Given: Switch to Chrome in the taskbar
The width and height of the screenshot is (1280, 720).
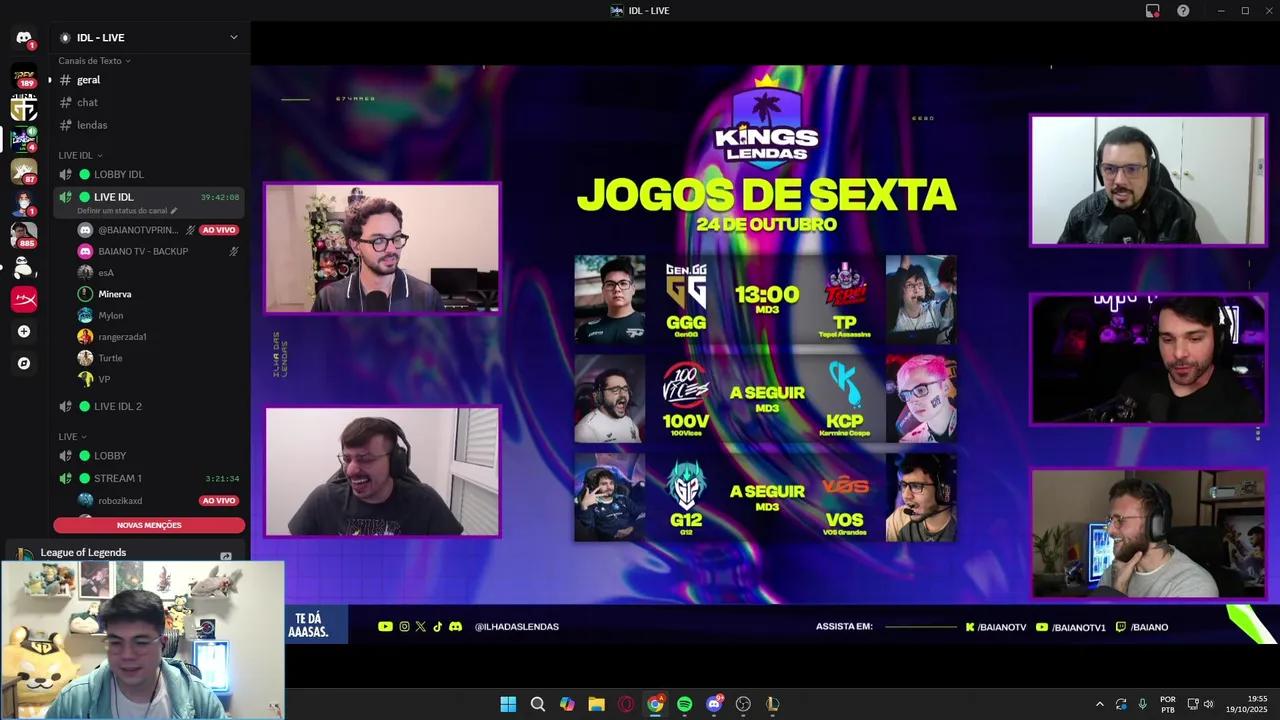Looking at the screenshot, I should pos(655,704).
